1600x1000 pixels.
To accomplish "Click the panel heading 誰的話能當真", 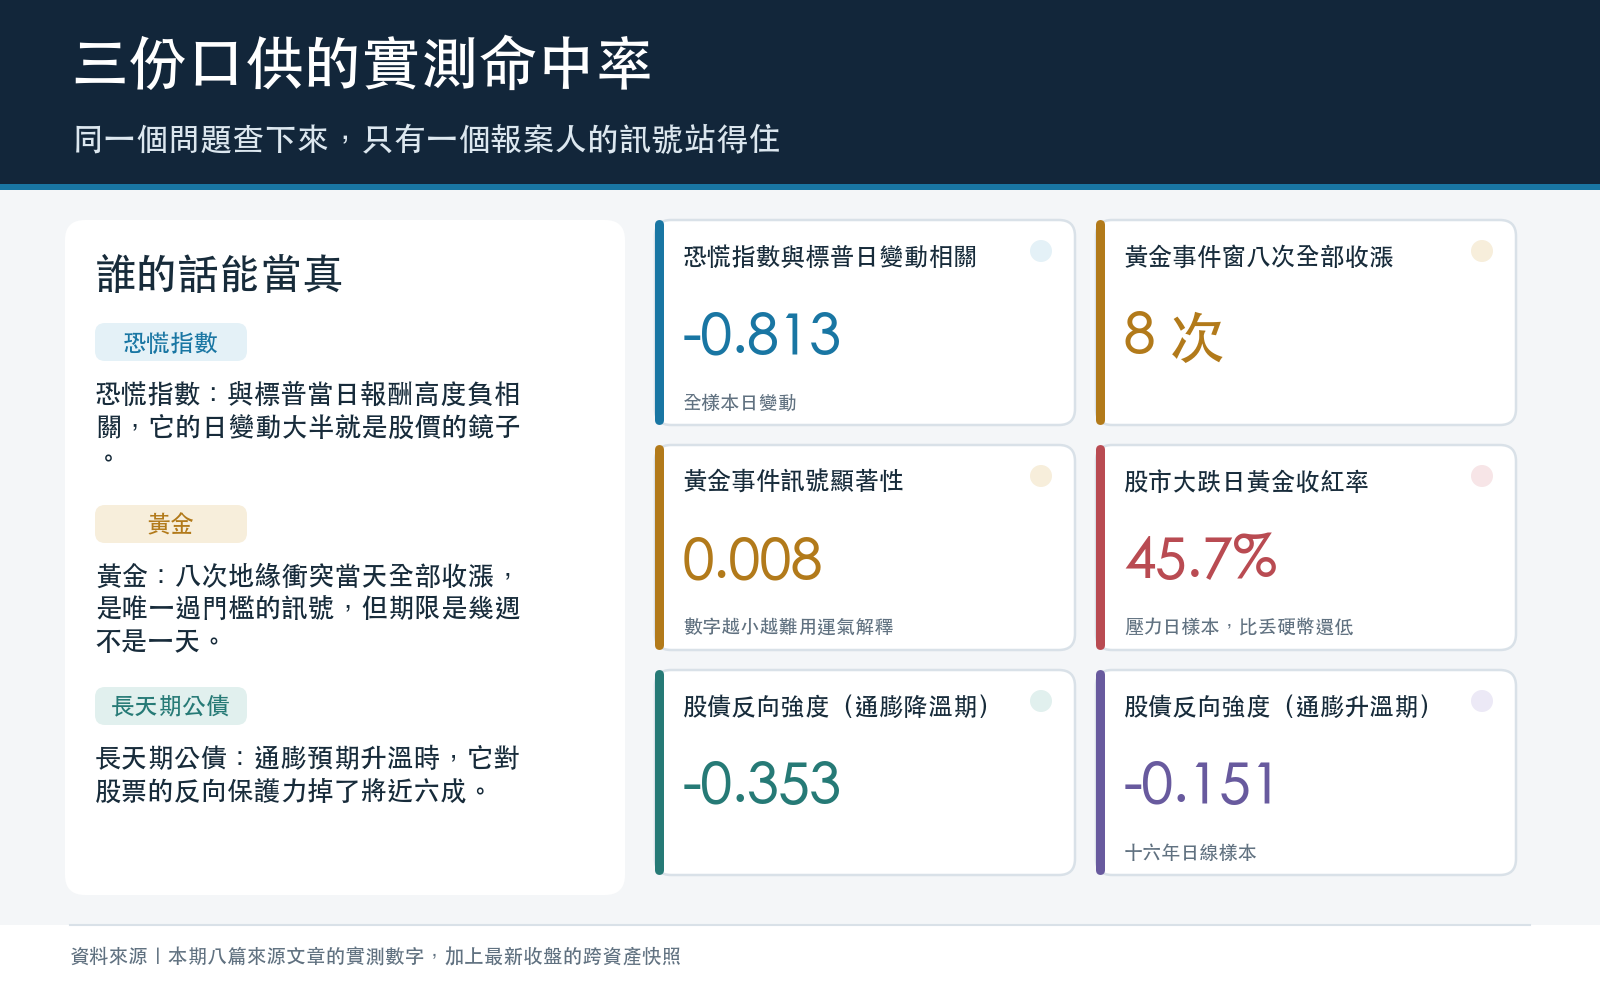I will click(x=219, y=274).
